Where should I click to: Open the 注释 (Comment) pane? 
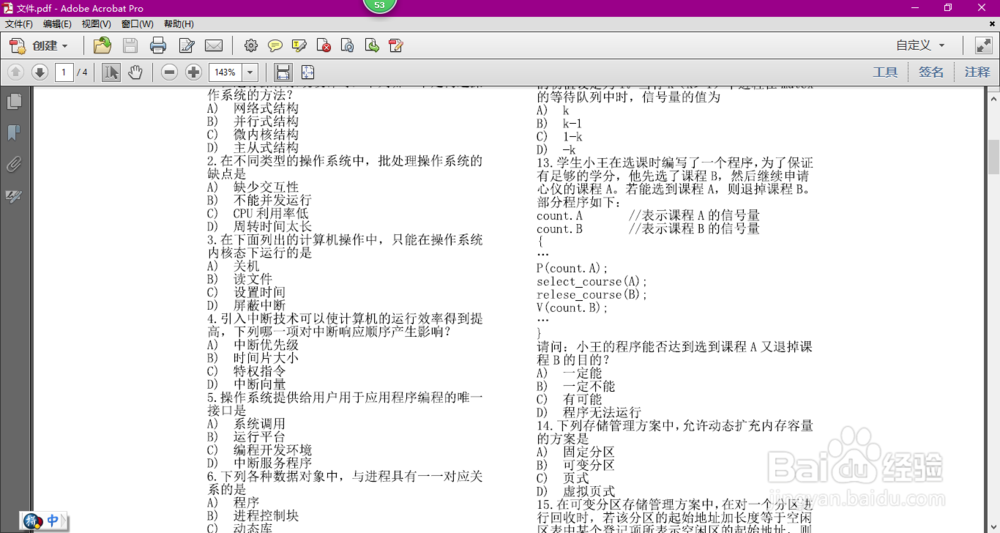(x=977, y=72)
